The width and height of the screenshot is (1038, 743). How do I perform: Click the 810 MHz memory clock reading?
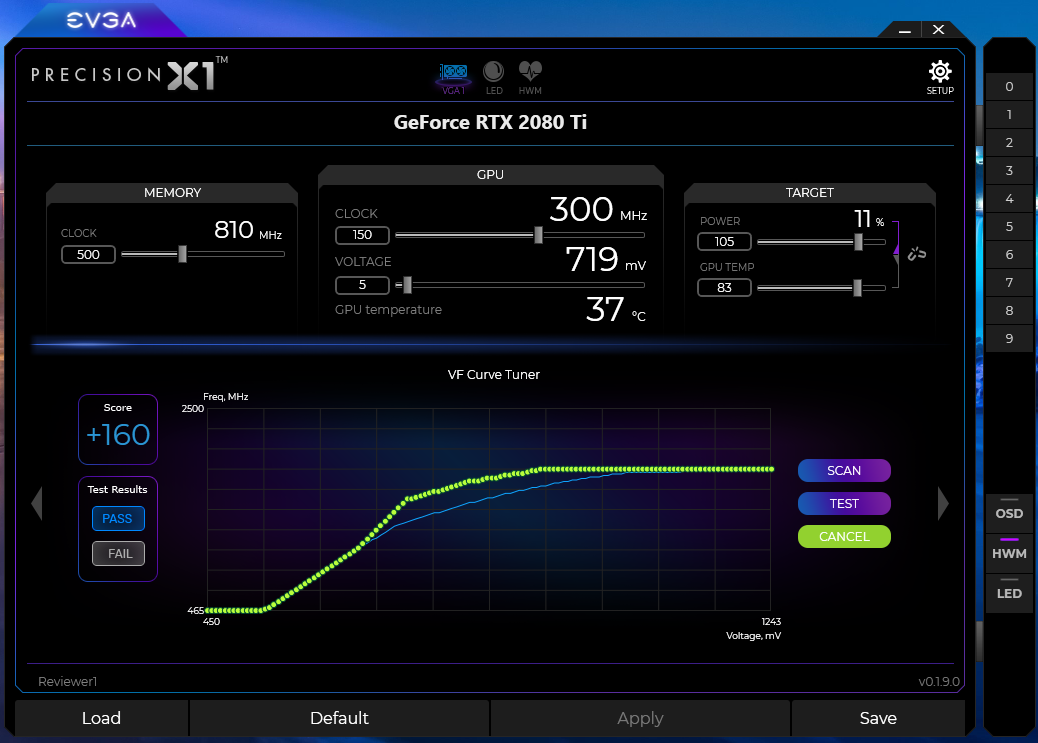(248, 230)
